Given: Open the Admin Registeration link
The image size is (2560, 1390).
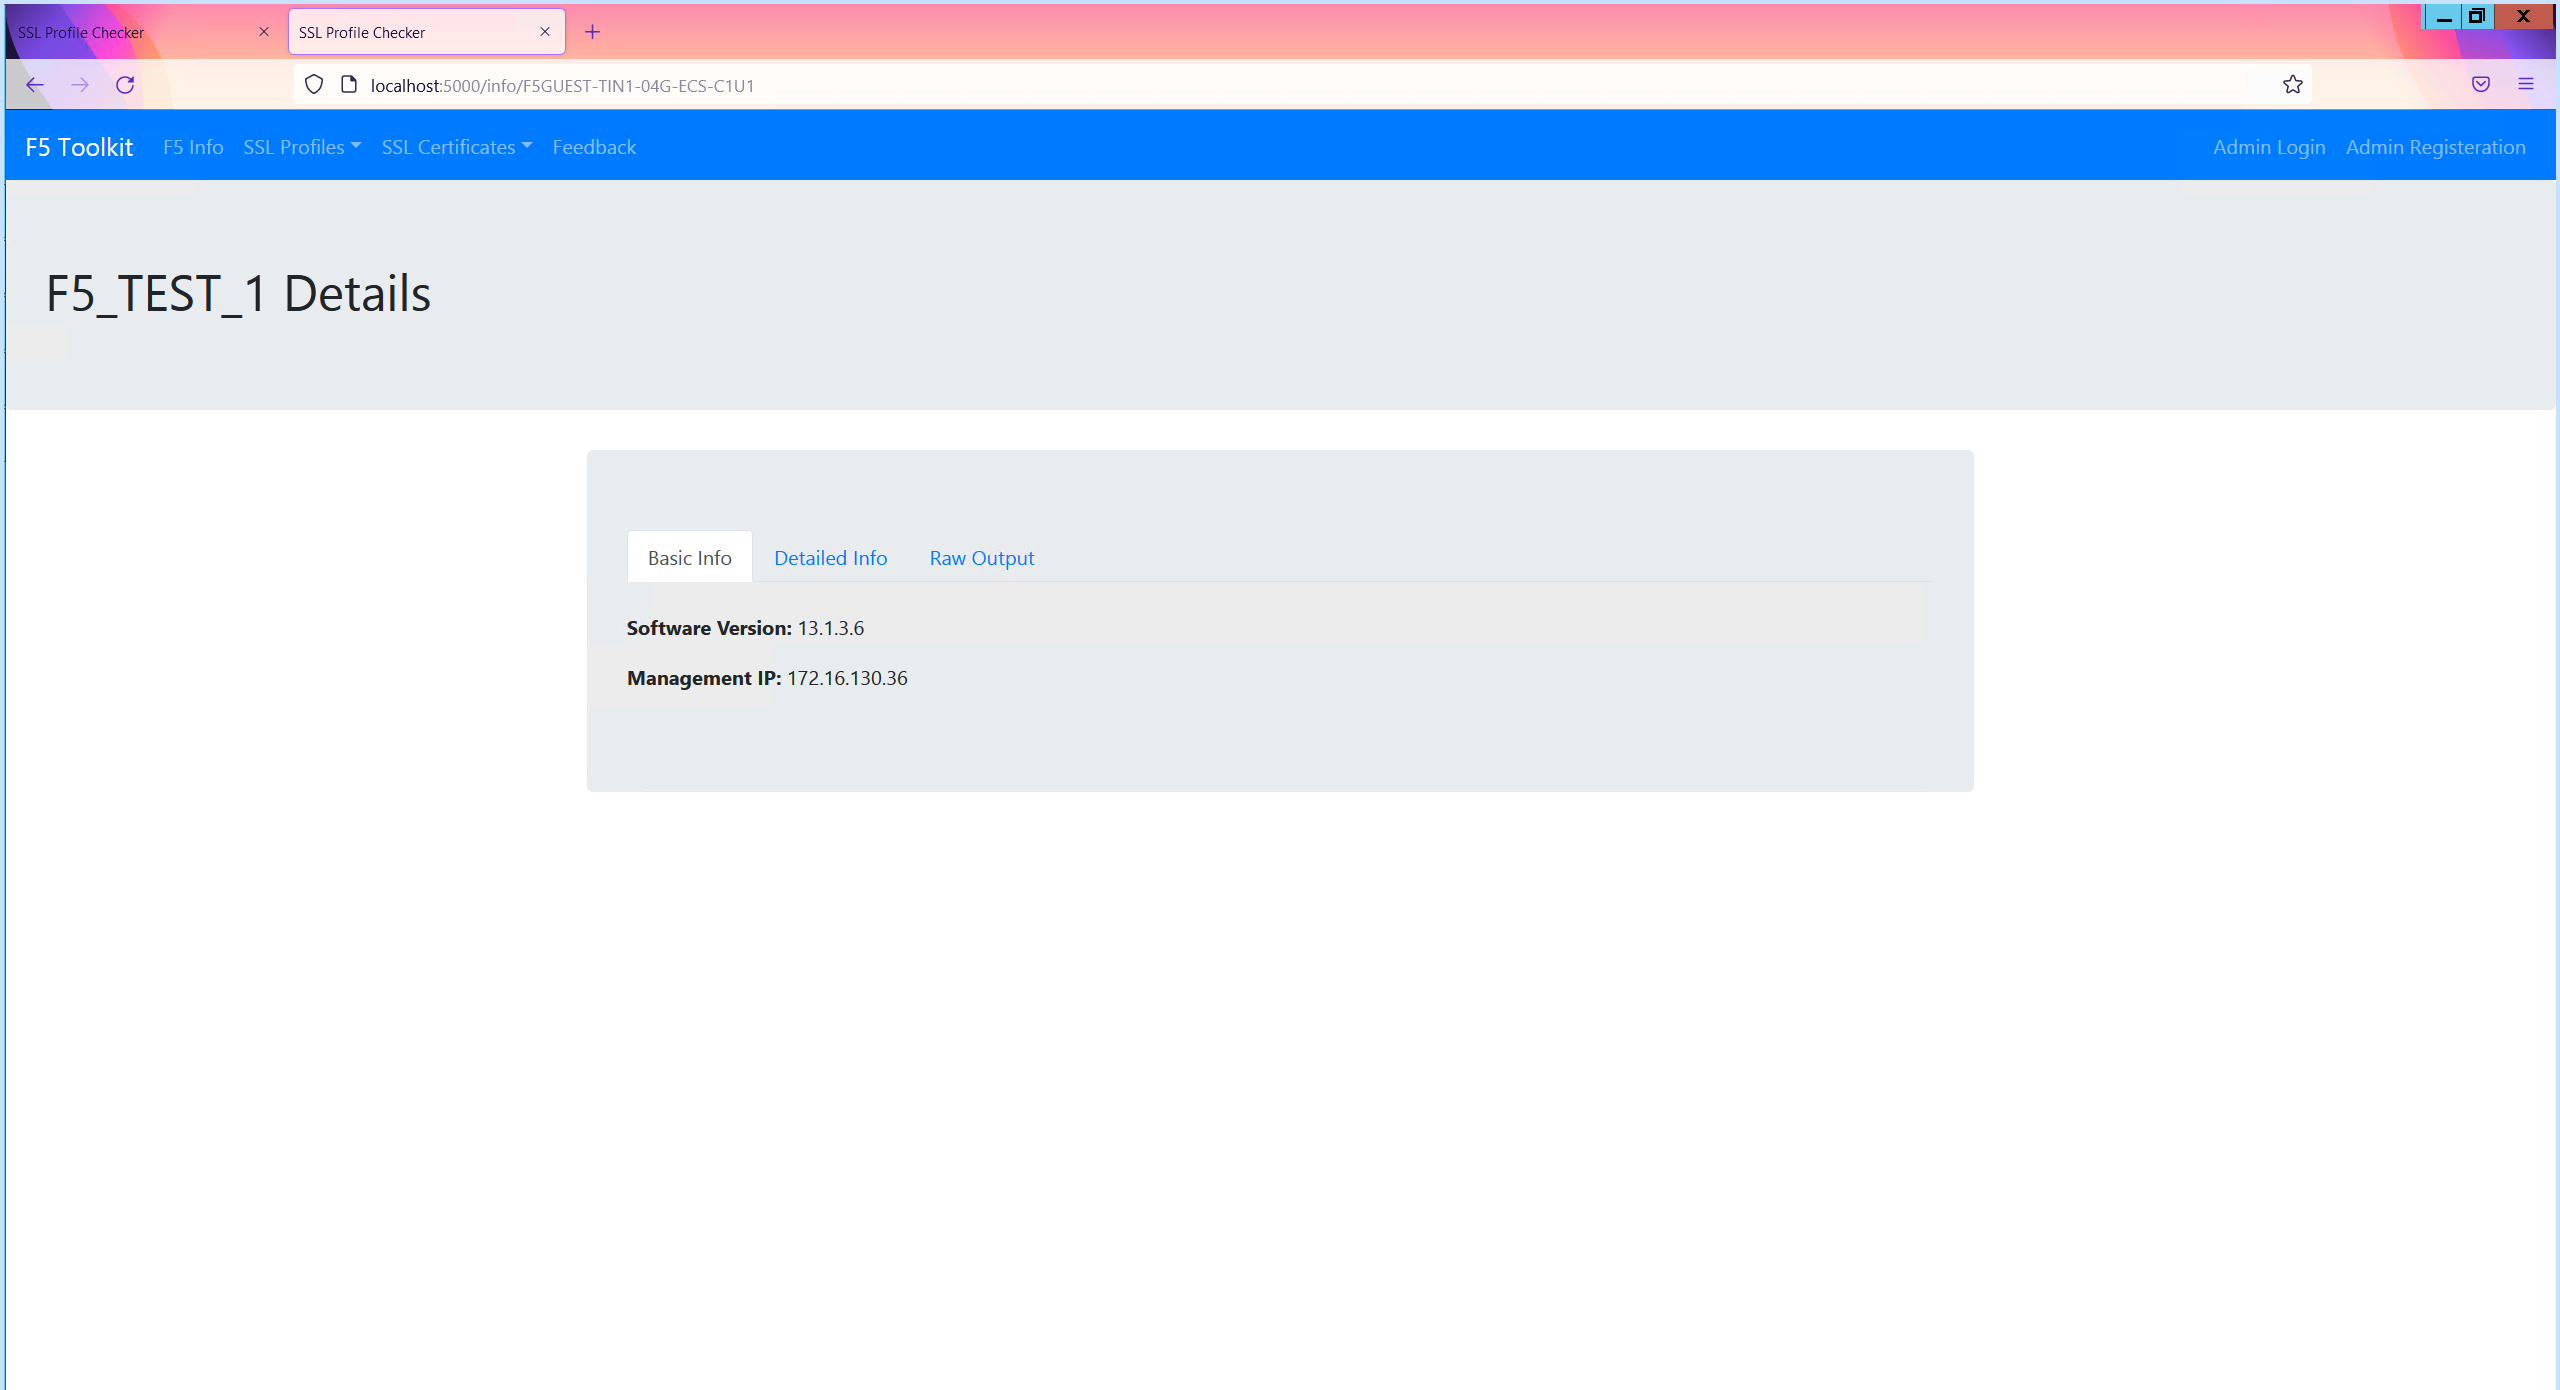Looking at the screenshot, I should [2435, 147].
